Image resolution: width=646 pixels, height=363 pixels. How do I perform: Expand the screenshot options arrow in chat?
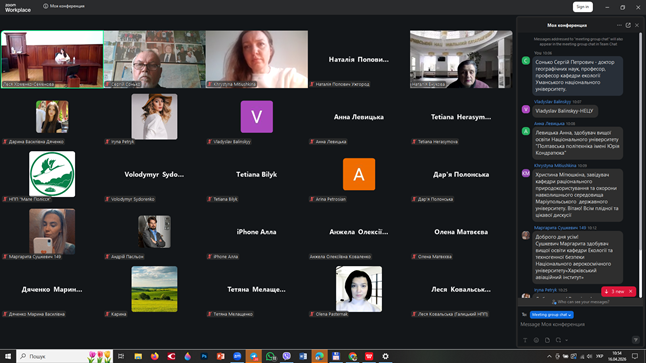coord(566,340)
